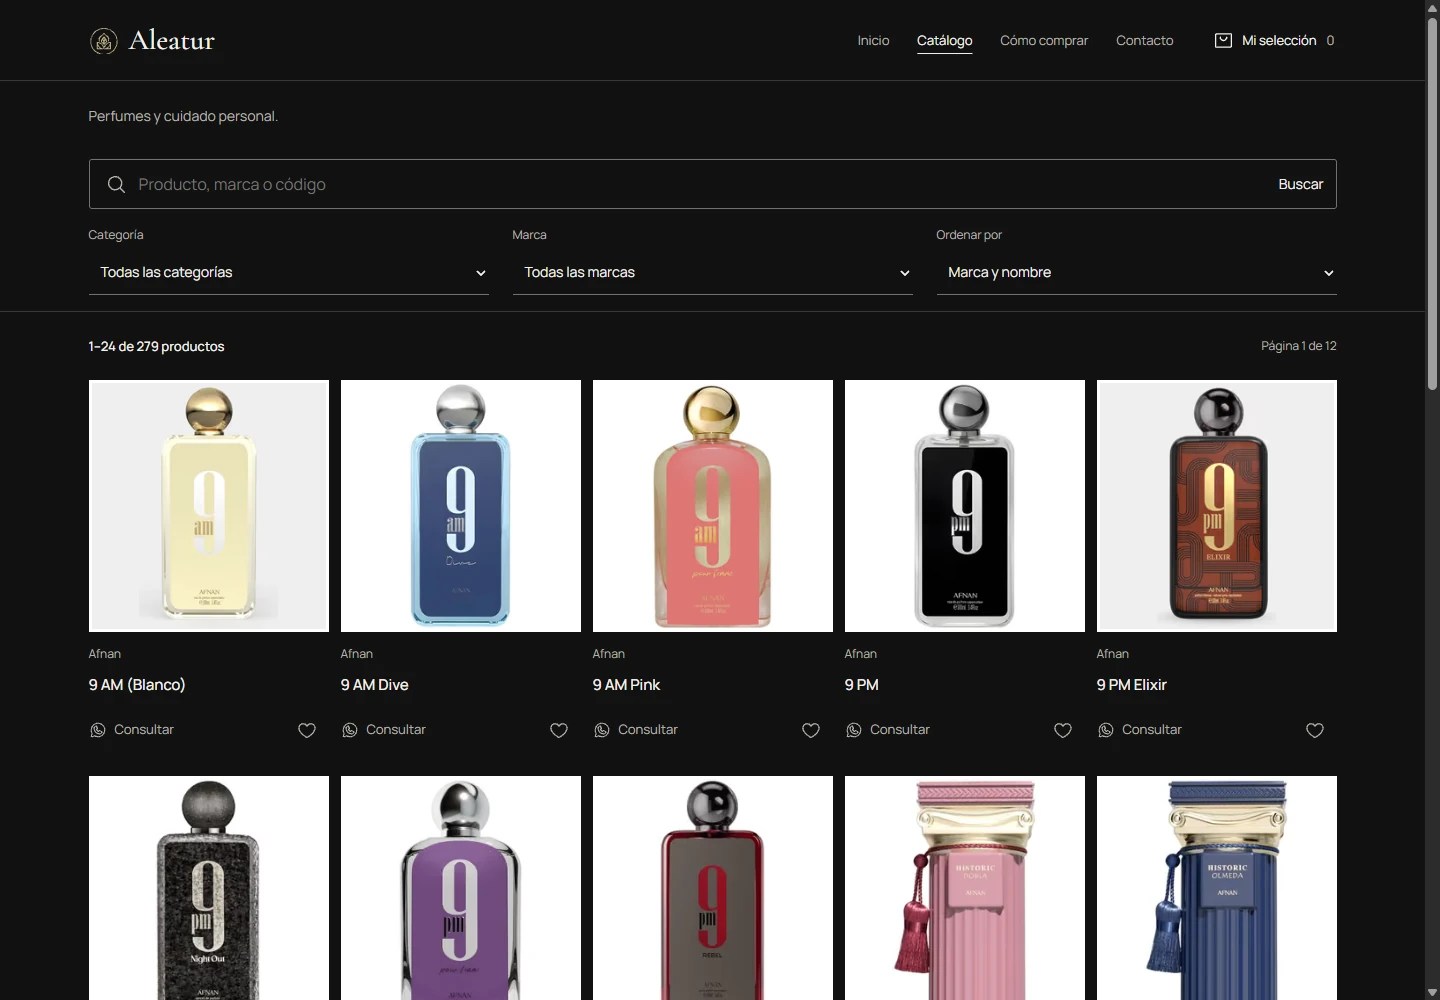Image resolution: width=1440 pixels, height=1000 pixels.
Task: Open the Mi selección bag icon
Action: click(1223, 40)
